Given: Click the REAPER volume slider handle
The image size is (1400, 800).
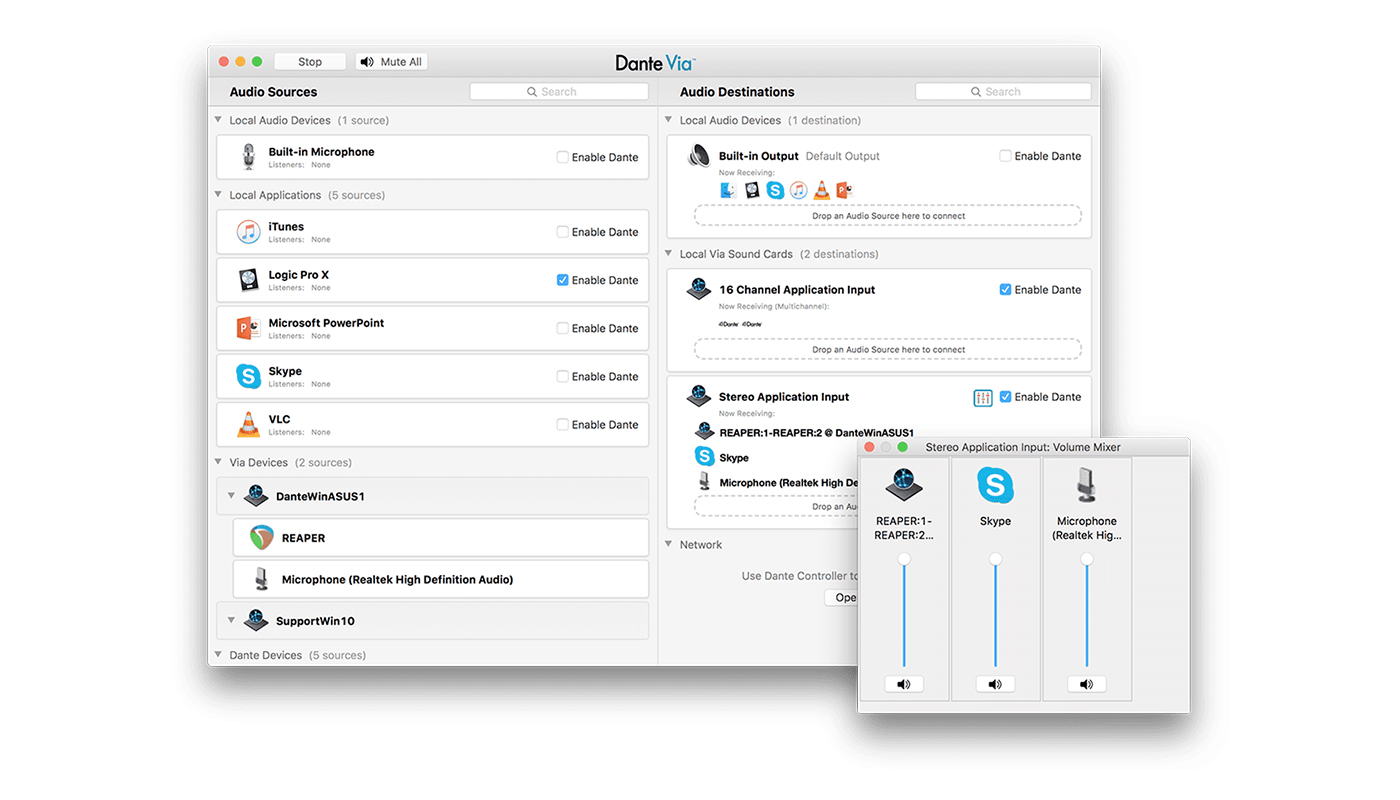Looking at the screenshot, I should [904, 559].
